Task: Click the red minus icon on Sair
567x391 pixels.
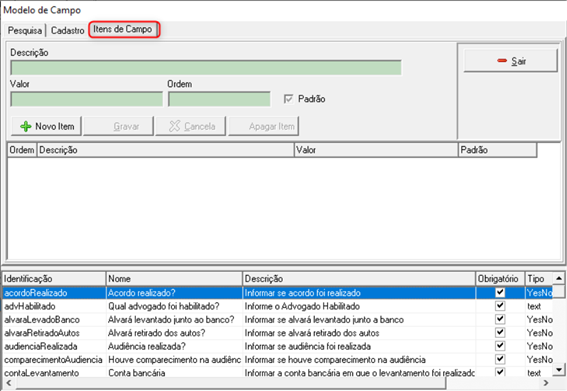Action: [x=502, y=60]
